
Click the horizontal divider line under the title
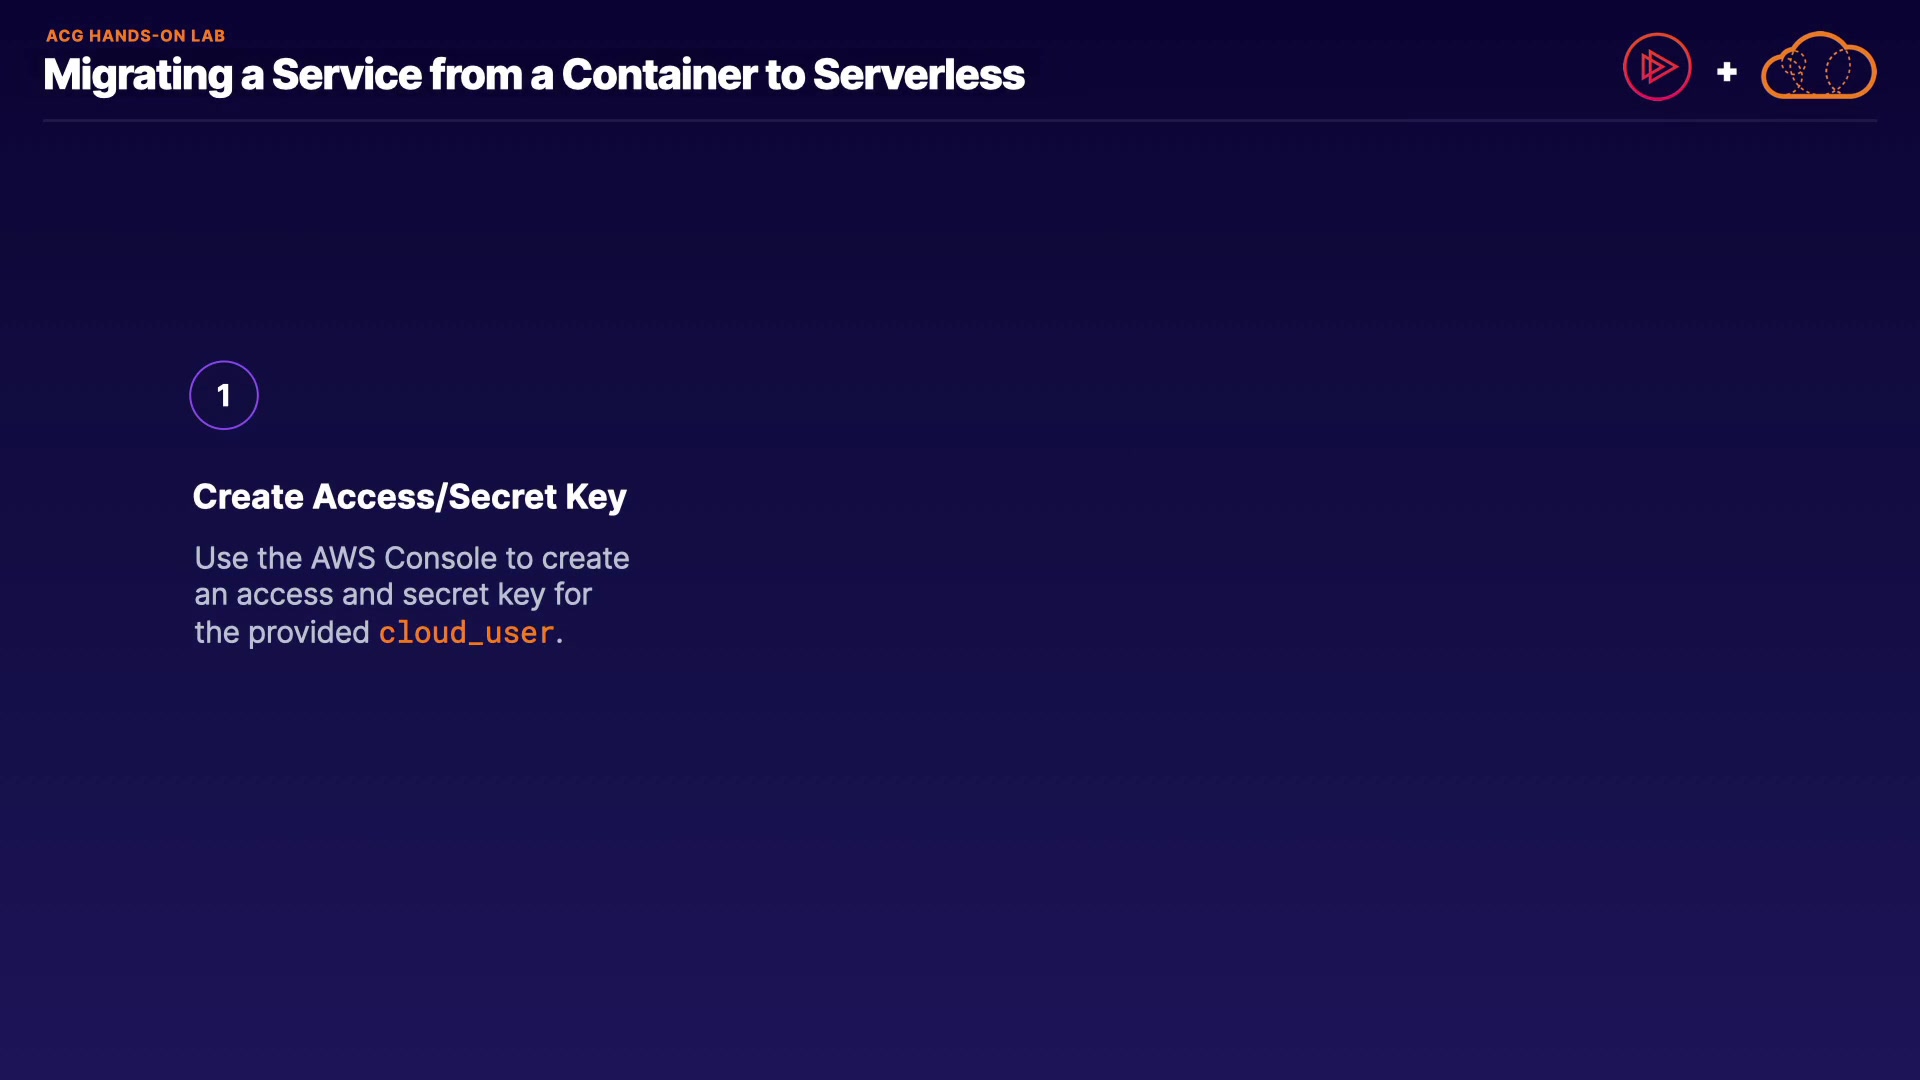tap(960, 121)
